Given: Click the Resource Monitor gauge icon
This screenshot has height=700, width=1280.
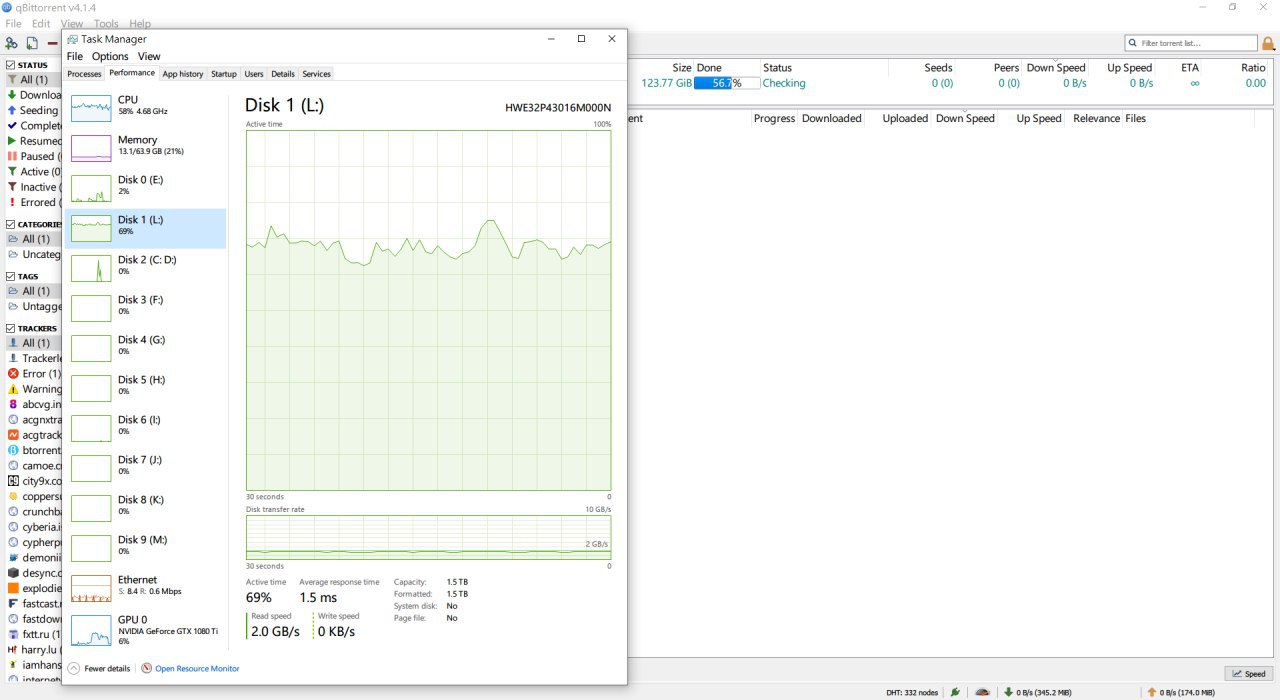Looking at the screenshot, I should 147,668.
